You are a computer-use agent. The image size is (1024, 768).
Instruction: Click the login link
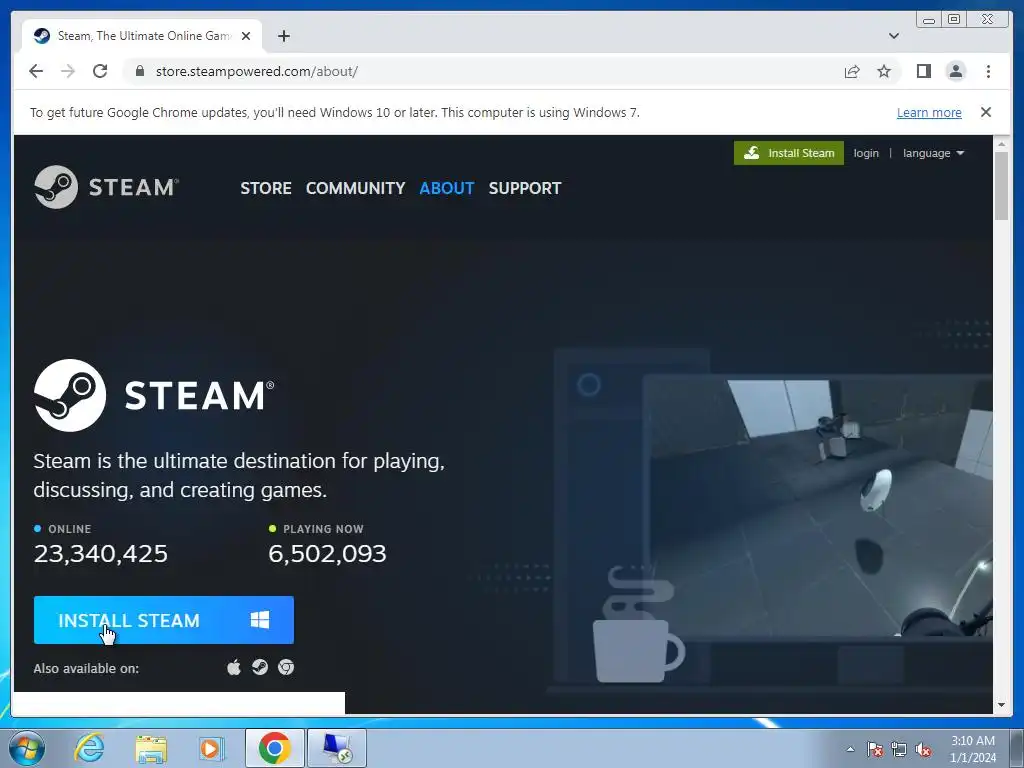(x=866, y=153)
